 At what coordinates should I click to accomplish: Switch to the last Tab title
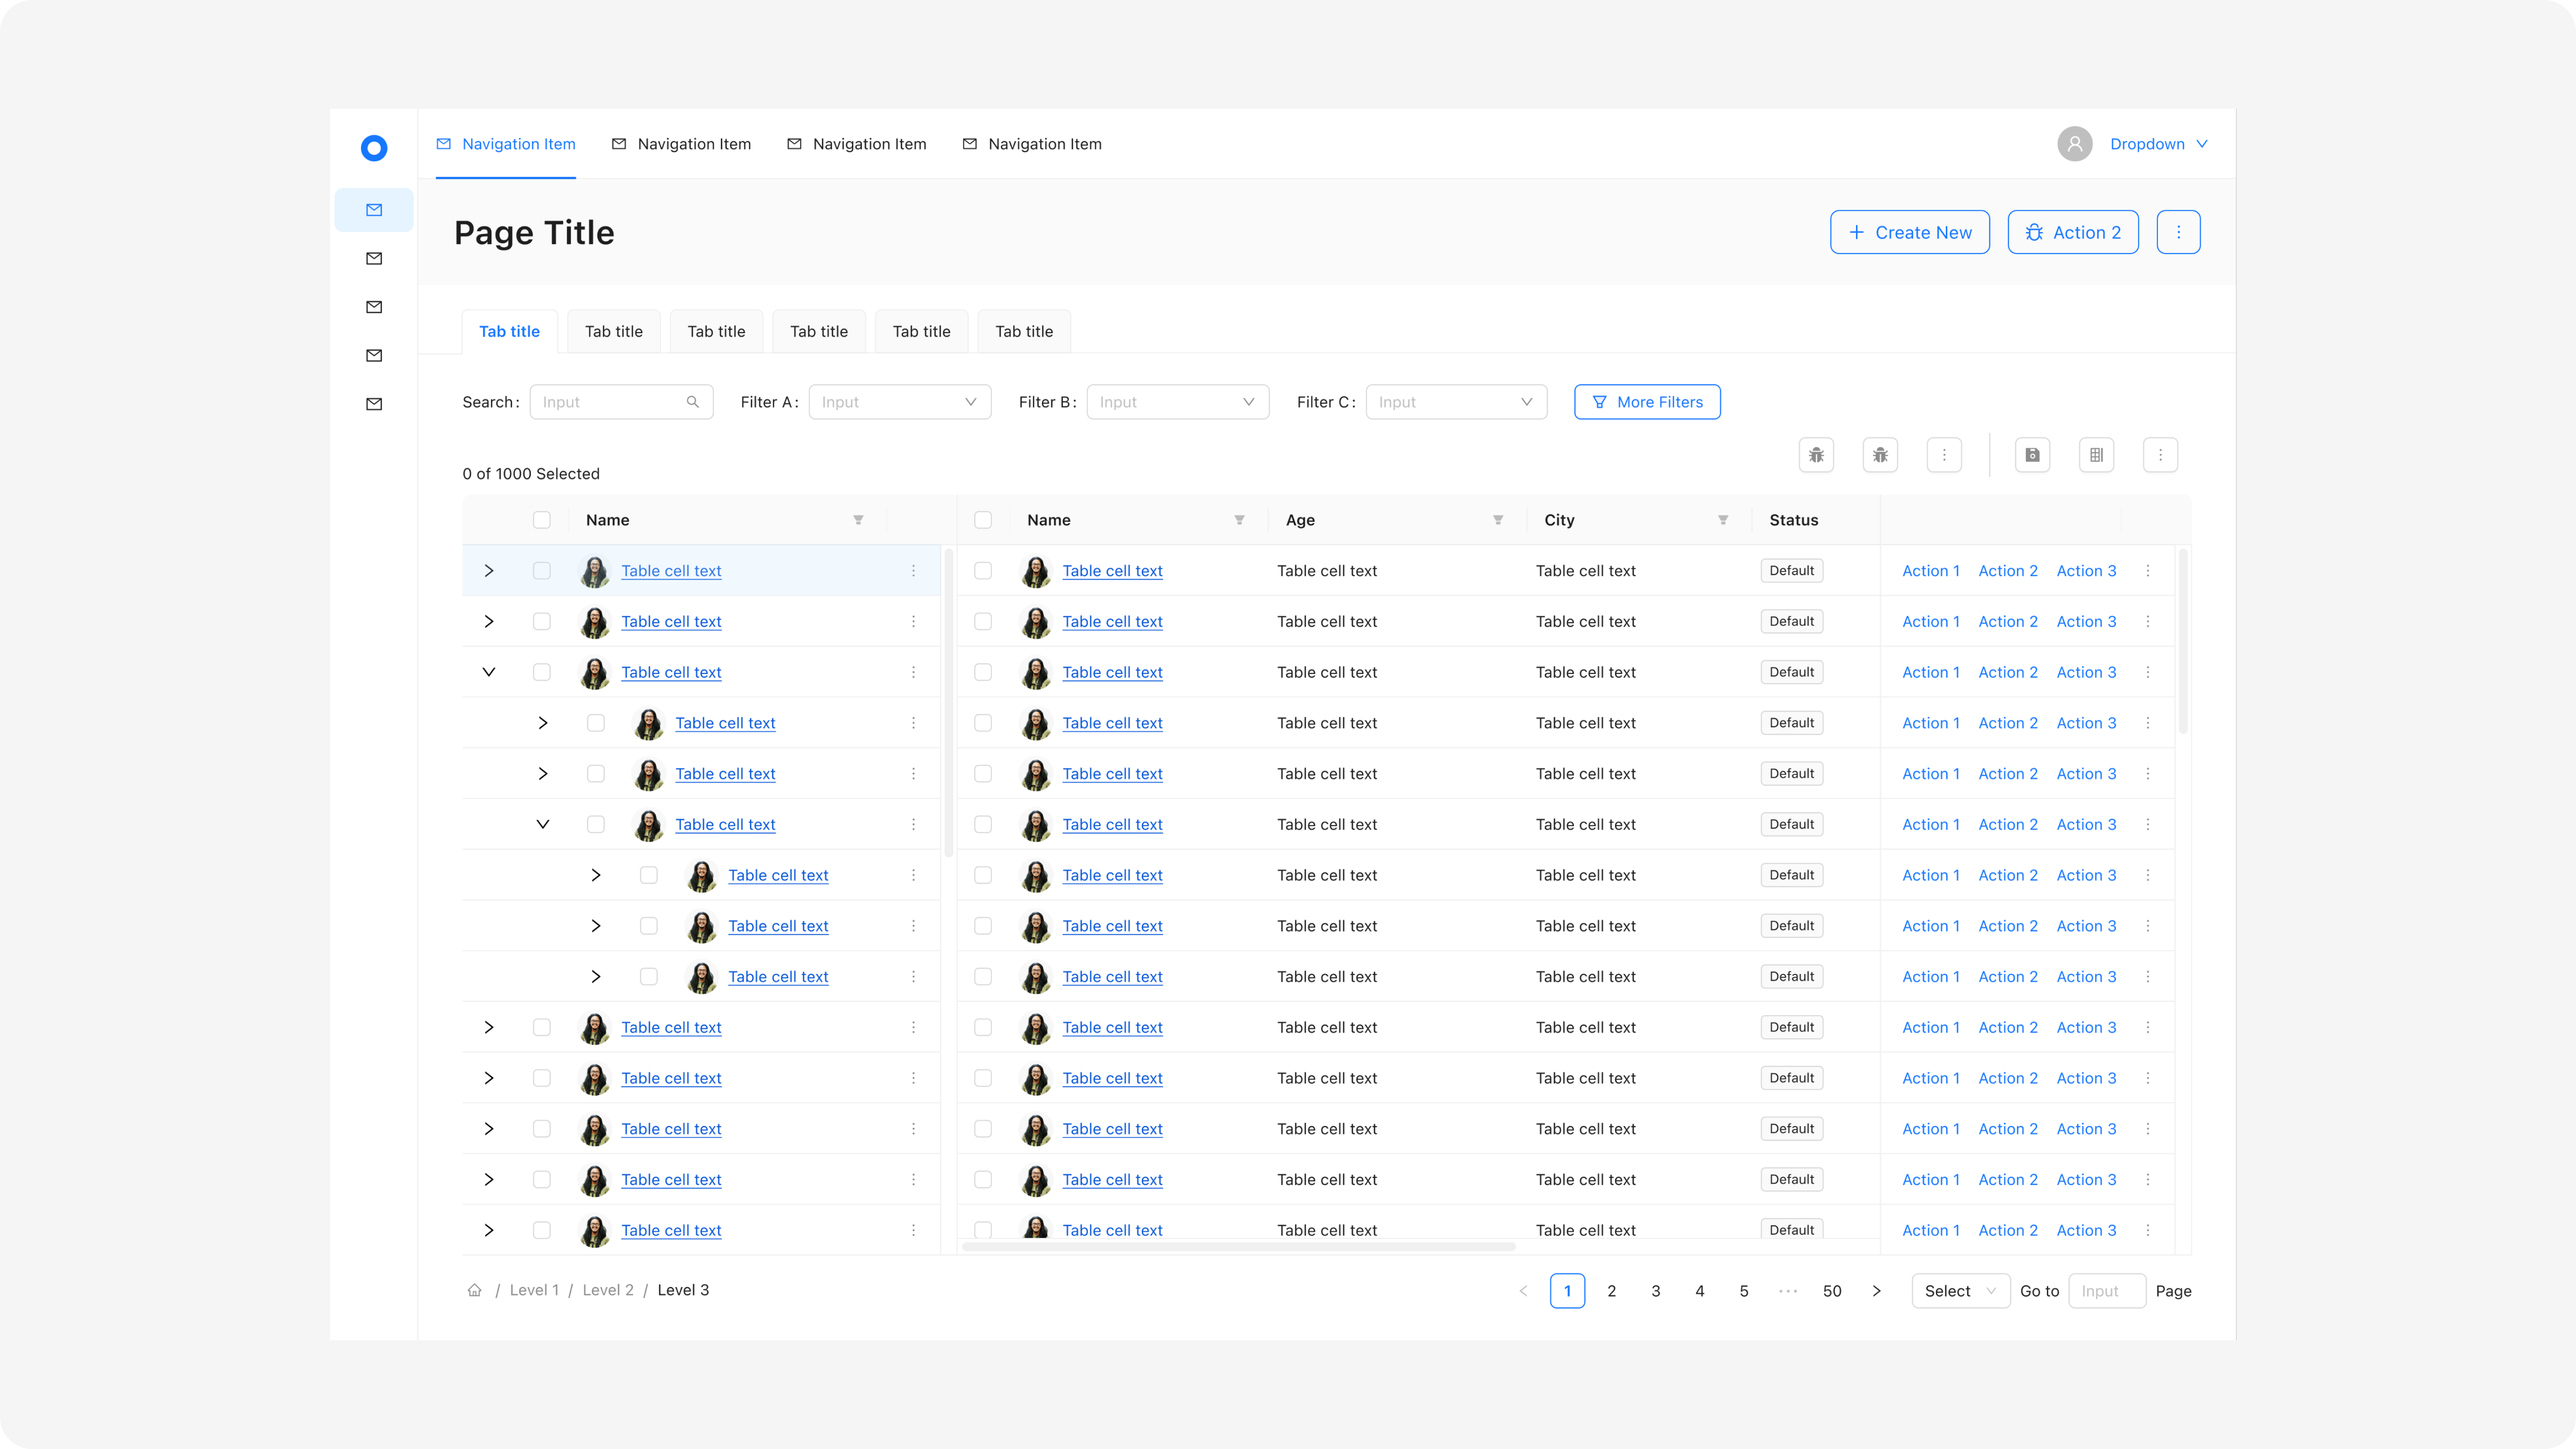1024,332
